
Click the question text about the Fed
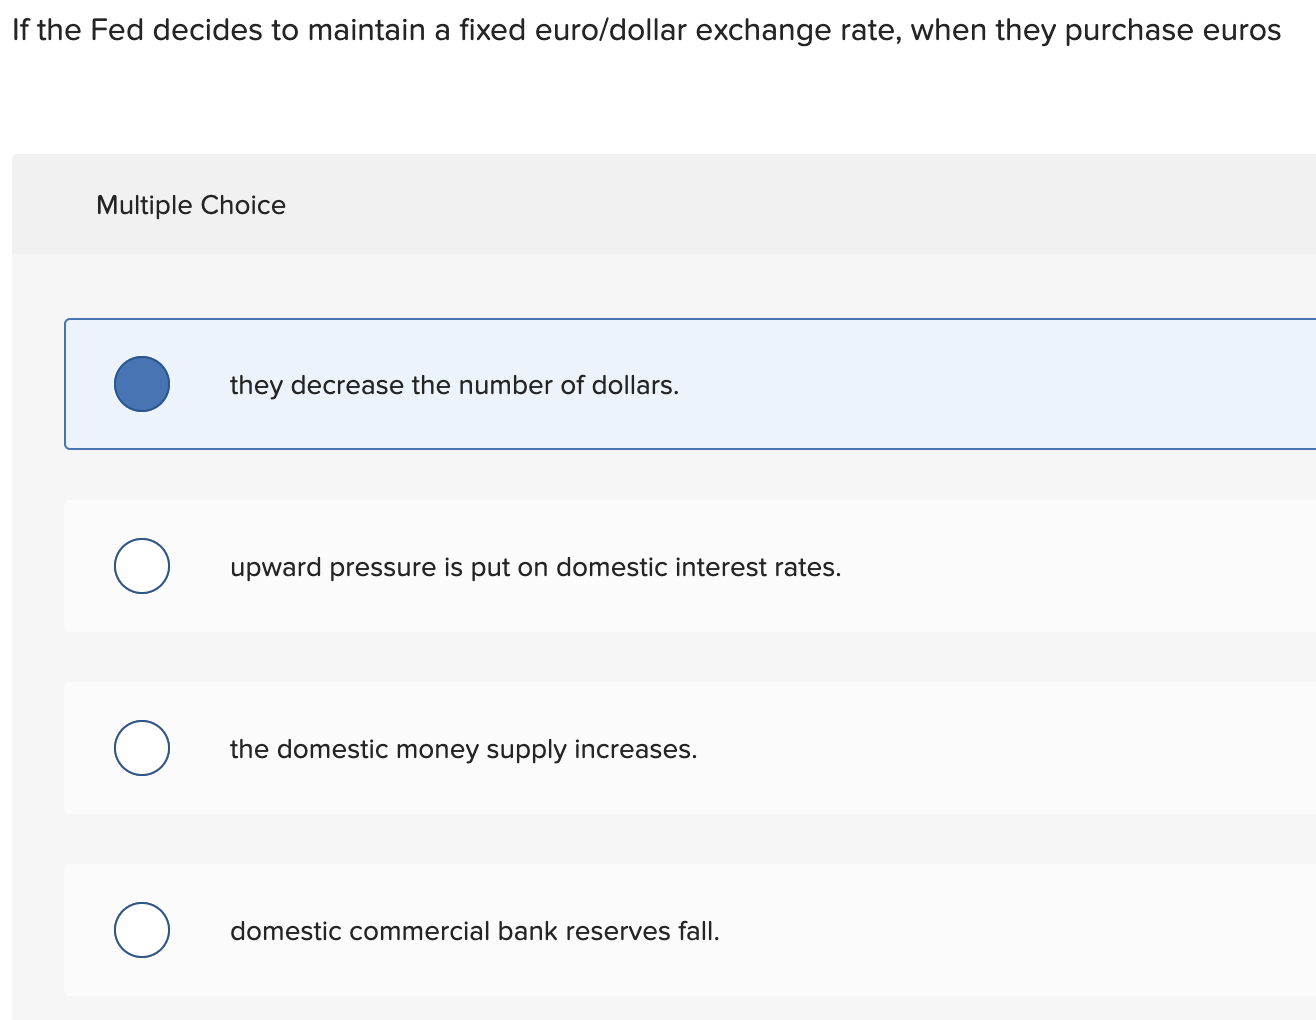pyautogui.click(x=645, y=30)
